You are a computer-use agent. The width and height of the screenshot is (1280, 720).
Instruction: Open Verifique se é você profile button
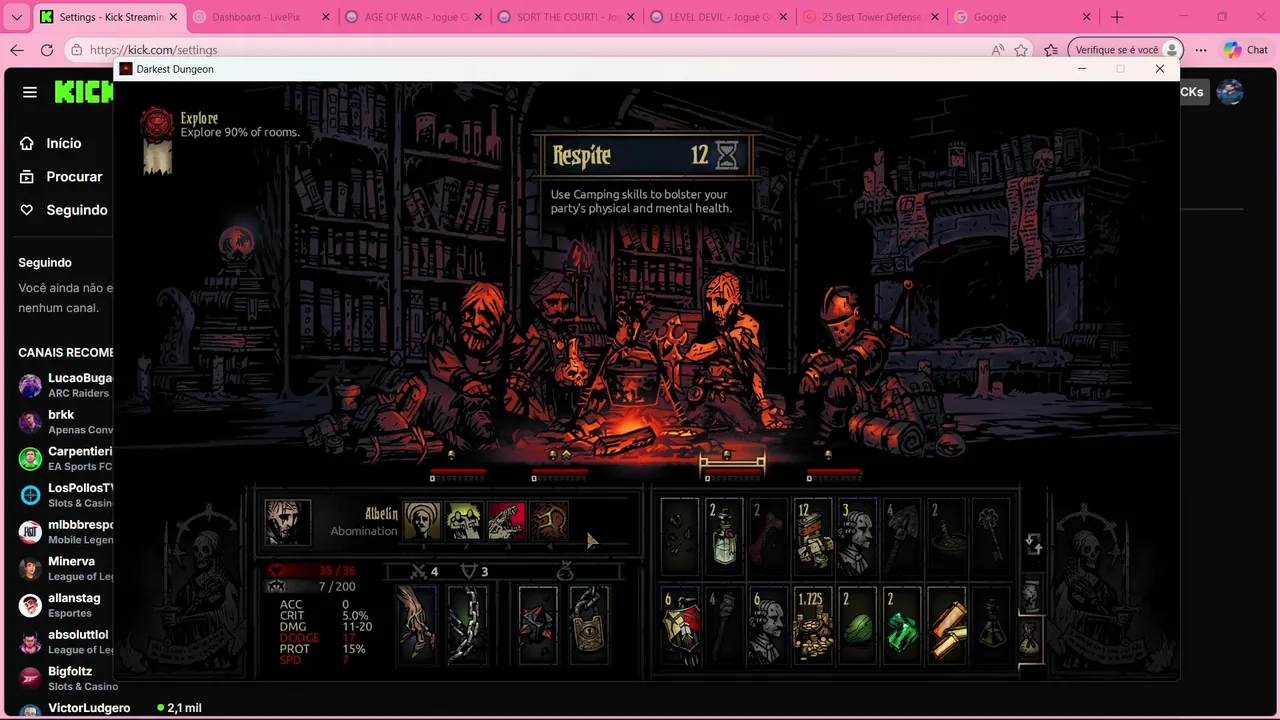pyautogui.click(x=1125, y=50)
